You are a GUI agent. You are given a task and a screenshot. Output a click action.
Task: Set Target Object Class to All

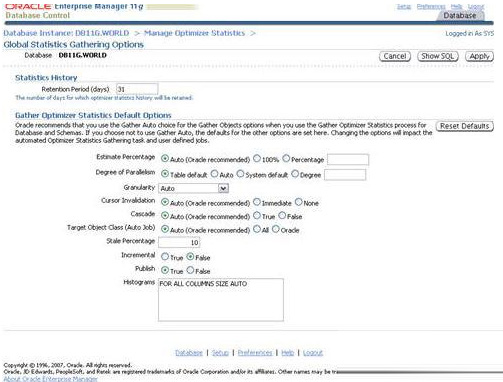tap(257, 229)
